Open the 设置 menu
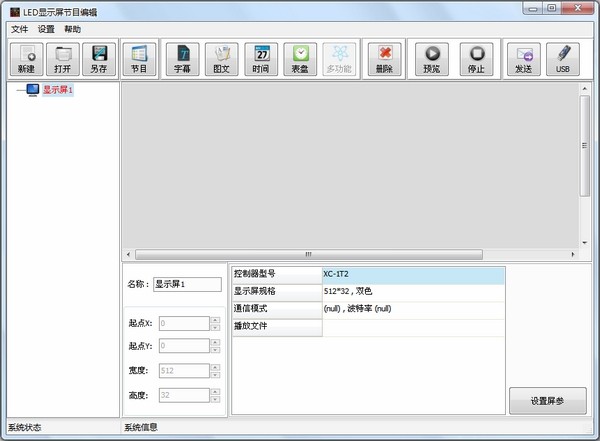Image resolution: width=600 pixels, height=441 pixels. pyautogui.click(x=46, y=29)
